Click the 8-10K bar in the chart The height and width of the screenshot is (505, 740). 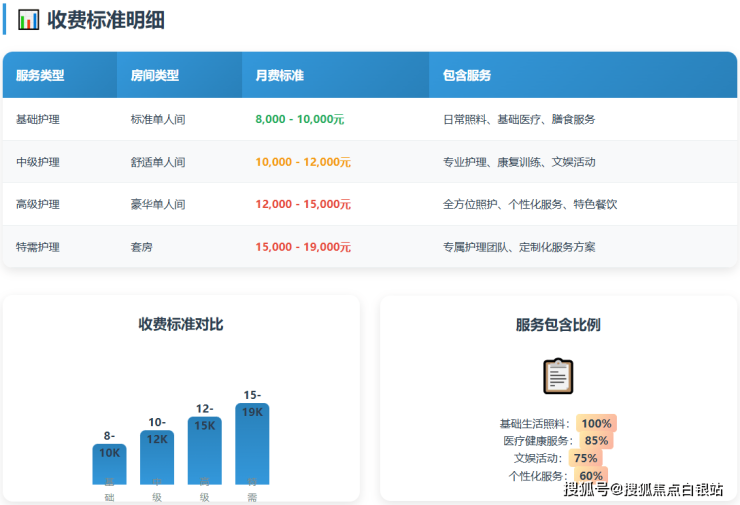109,464
